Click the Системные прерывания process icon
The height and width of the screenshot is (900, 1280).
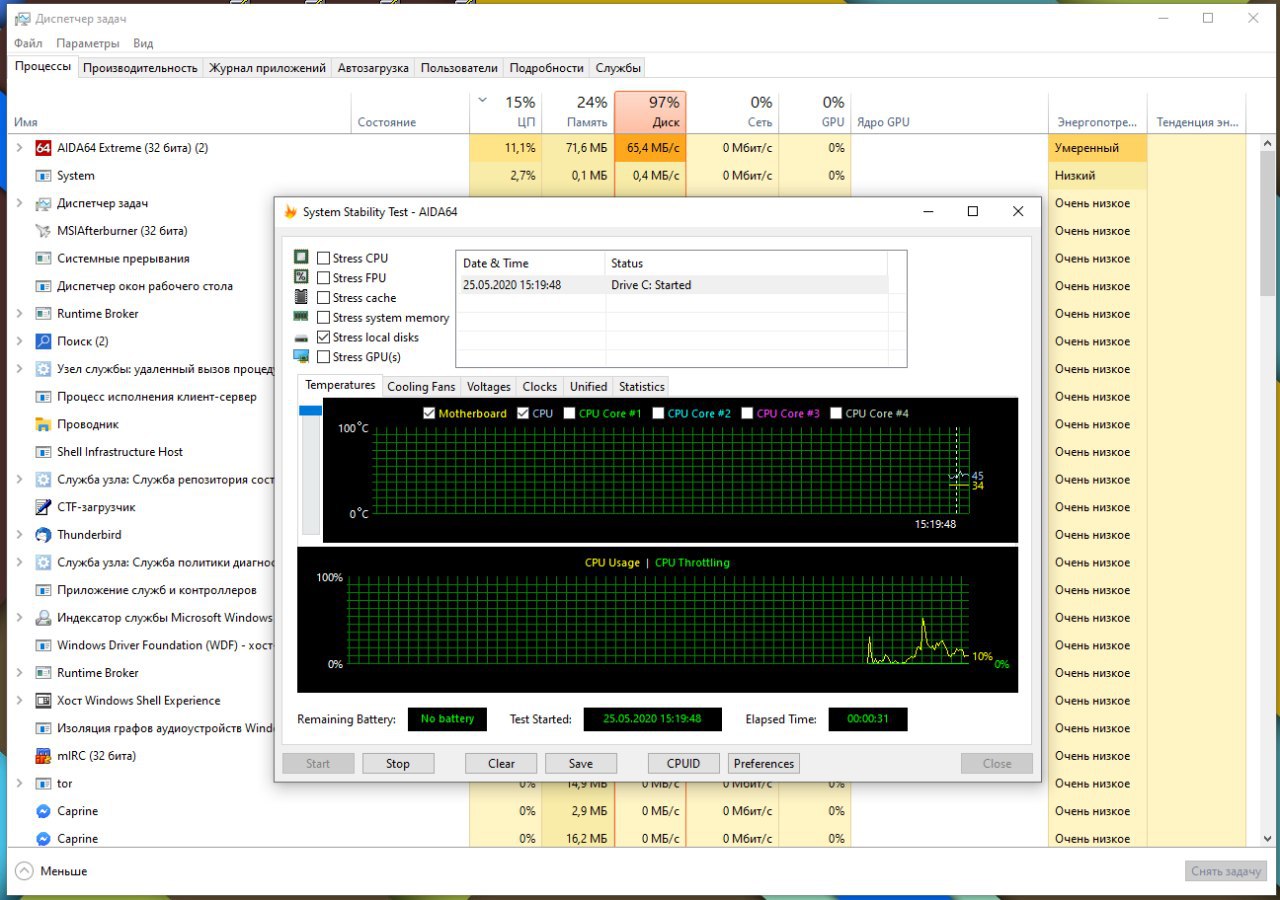tap(43, 259)
